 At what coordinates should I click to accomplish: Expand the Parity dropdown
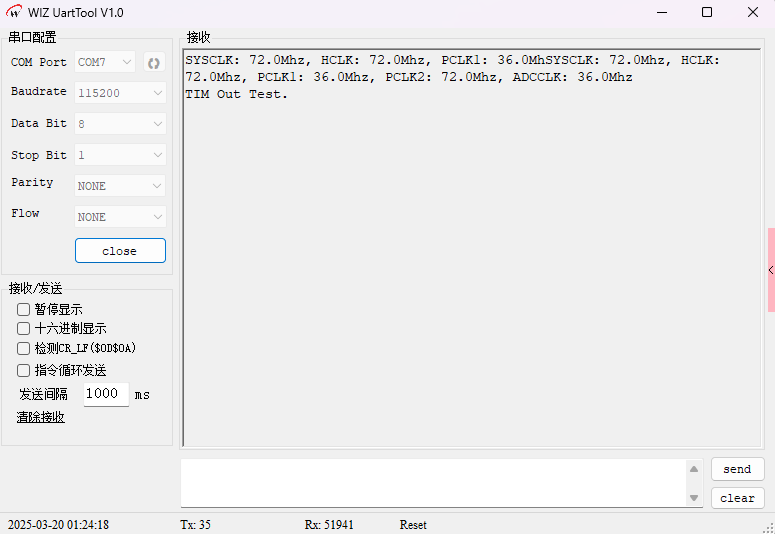point(120,186)
